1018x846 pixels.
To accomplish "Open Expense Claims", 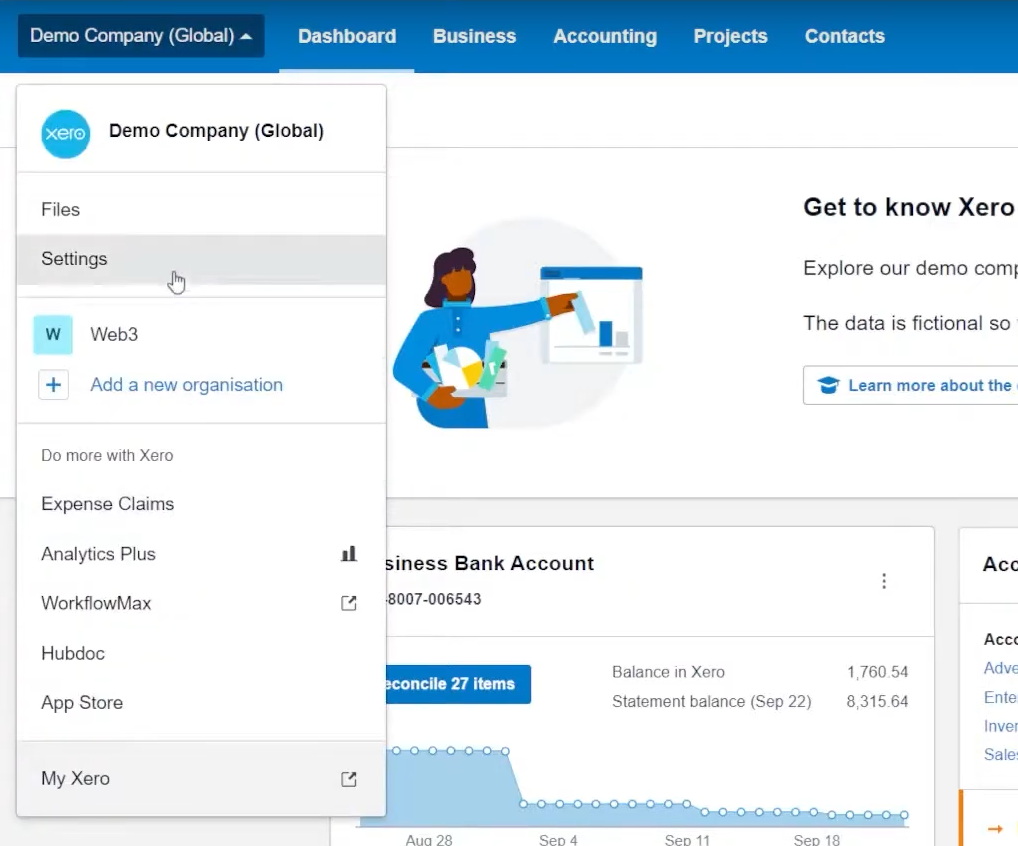I will 201,504.
